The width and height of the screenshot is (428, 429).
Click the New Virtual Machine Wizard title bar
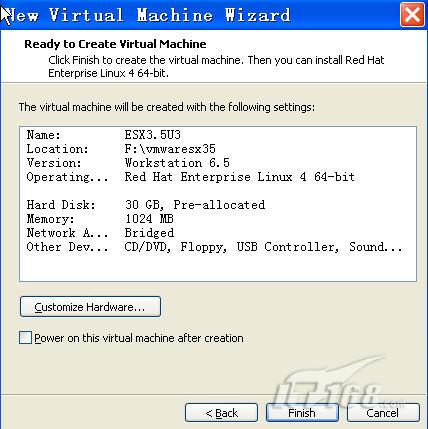[200, 15]
